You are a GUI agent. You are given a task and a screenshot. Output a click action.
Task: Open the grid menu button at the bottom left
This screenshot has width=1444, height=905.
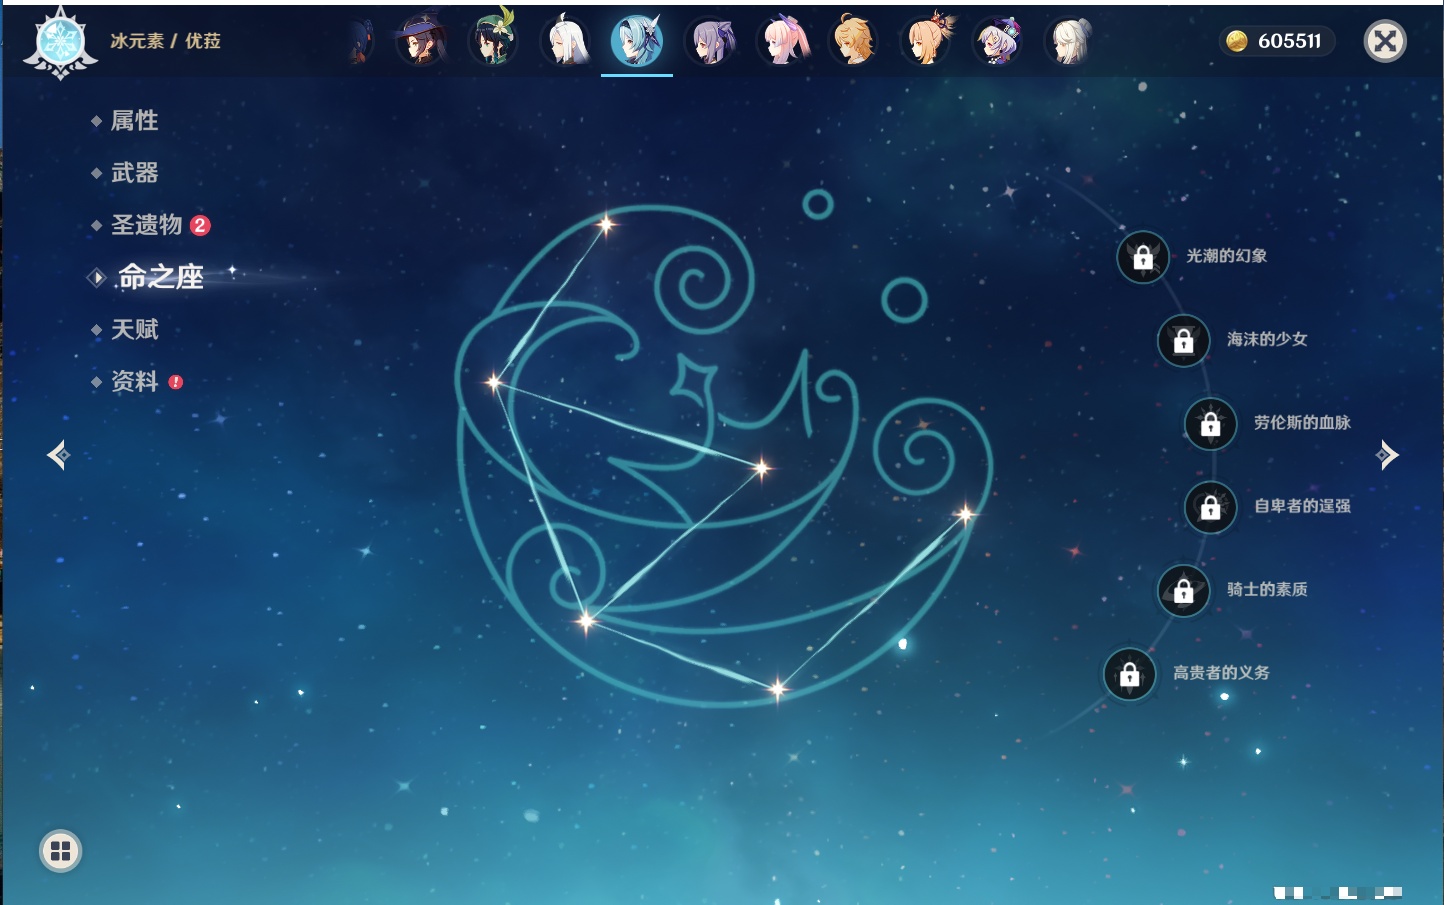pos(60,851)
